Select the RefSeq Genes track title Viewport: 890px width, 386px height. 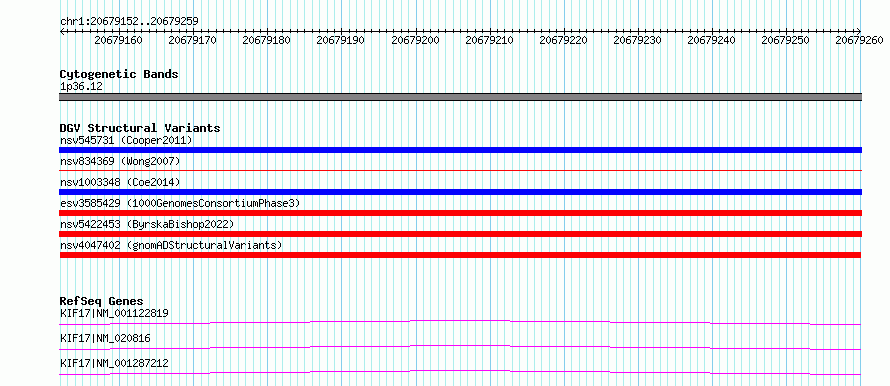click(x=102, y=301)
